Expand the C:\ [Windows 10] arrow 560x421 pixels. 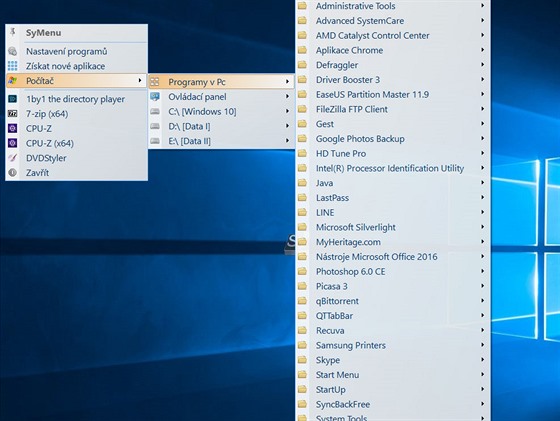(287, 111)
